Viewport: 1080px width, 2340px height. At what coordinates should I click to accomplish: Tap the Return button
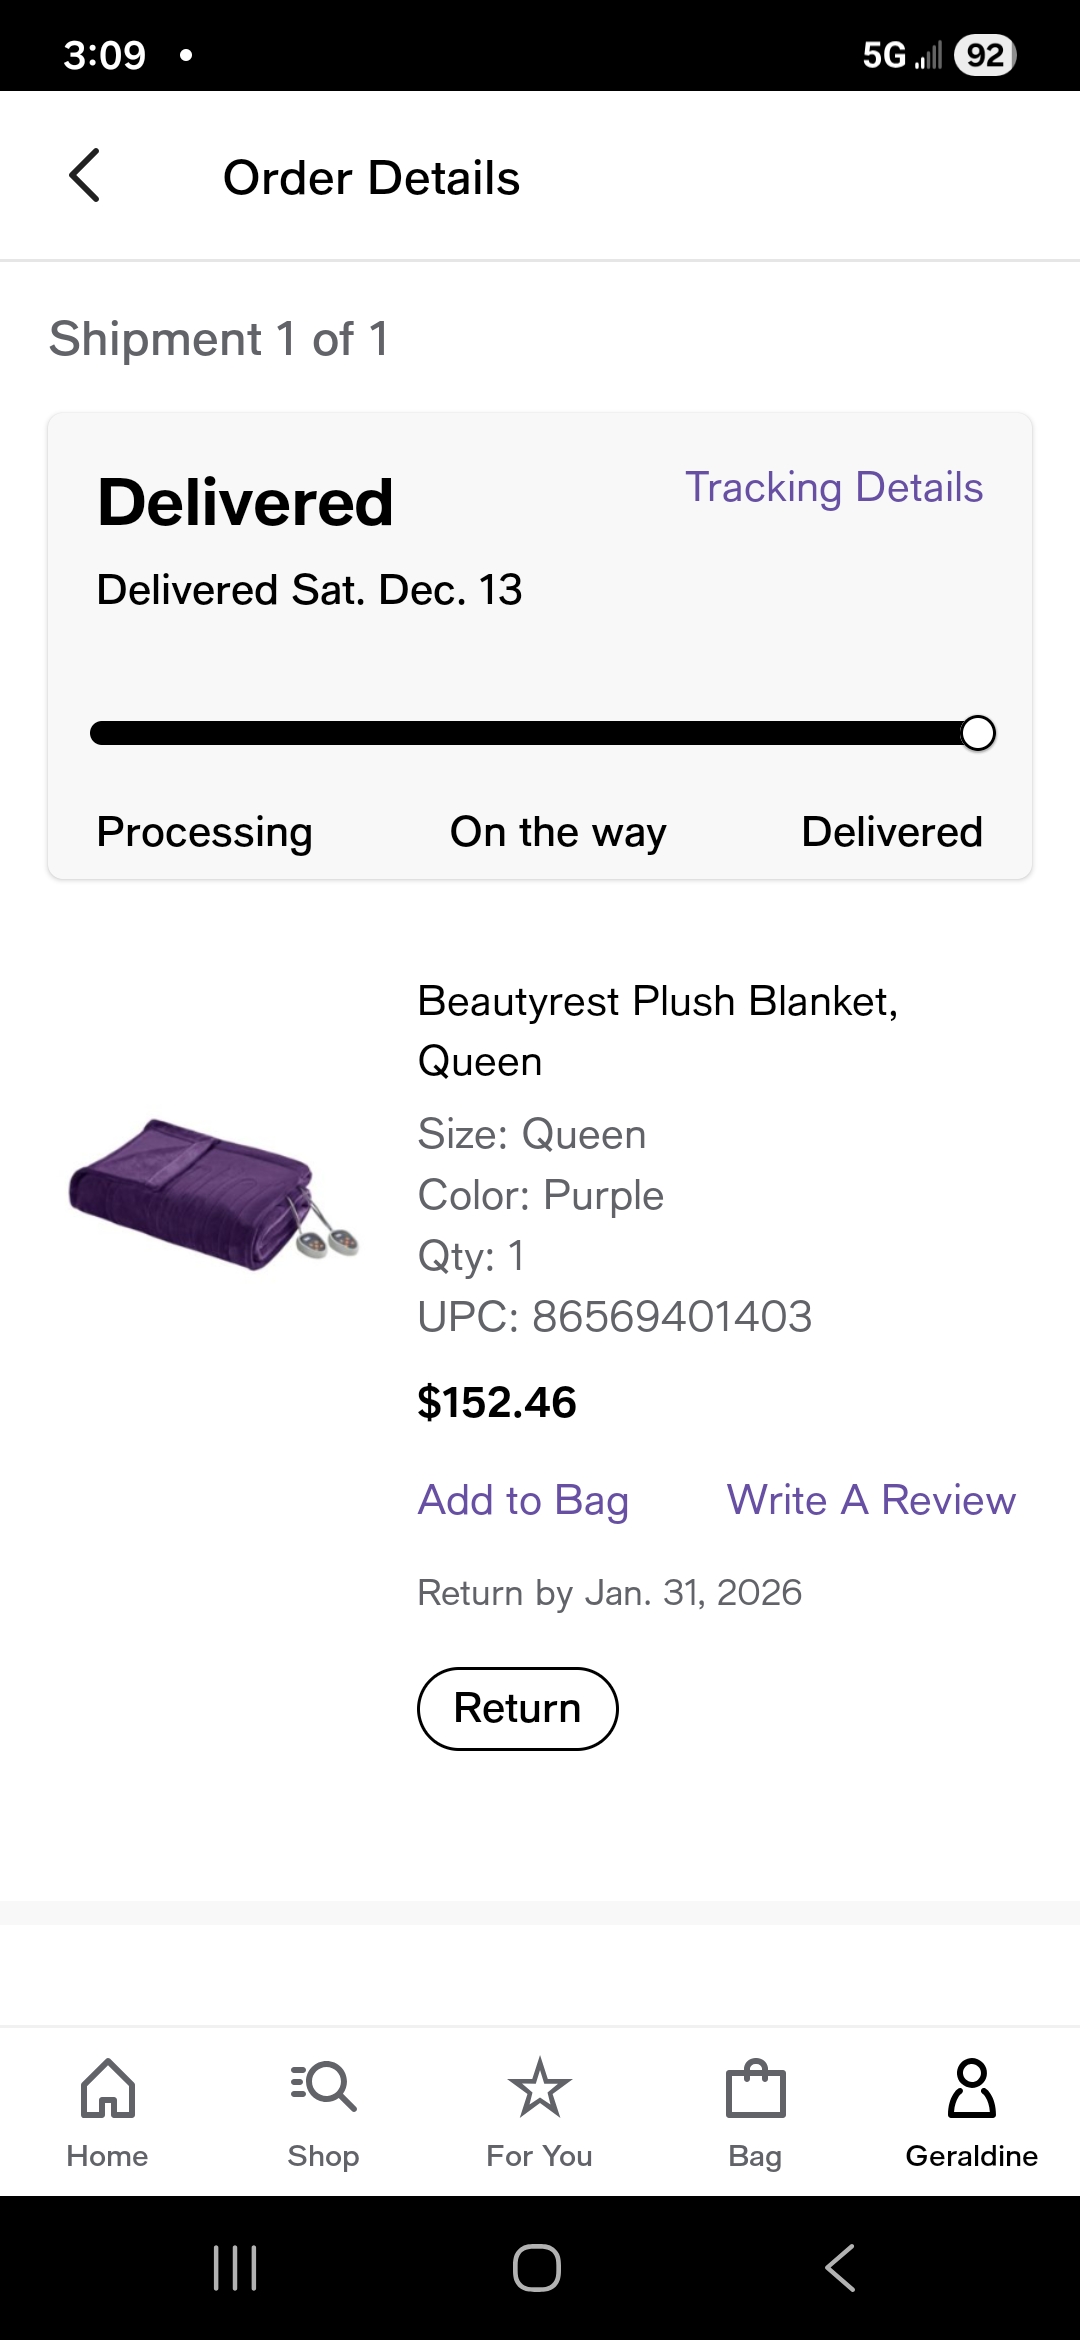(518, 1708)
